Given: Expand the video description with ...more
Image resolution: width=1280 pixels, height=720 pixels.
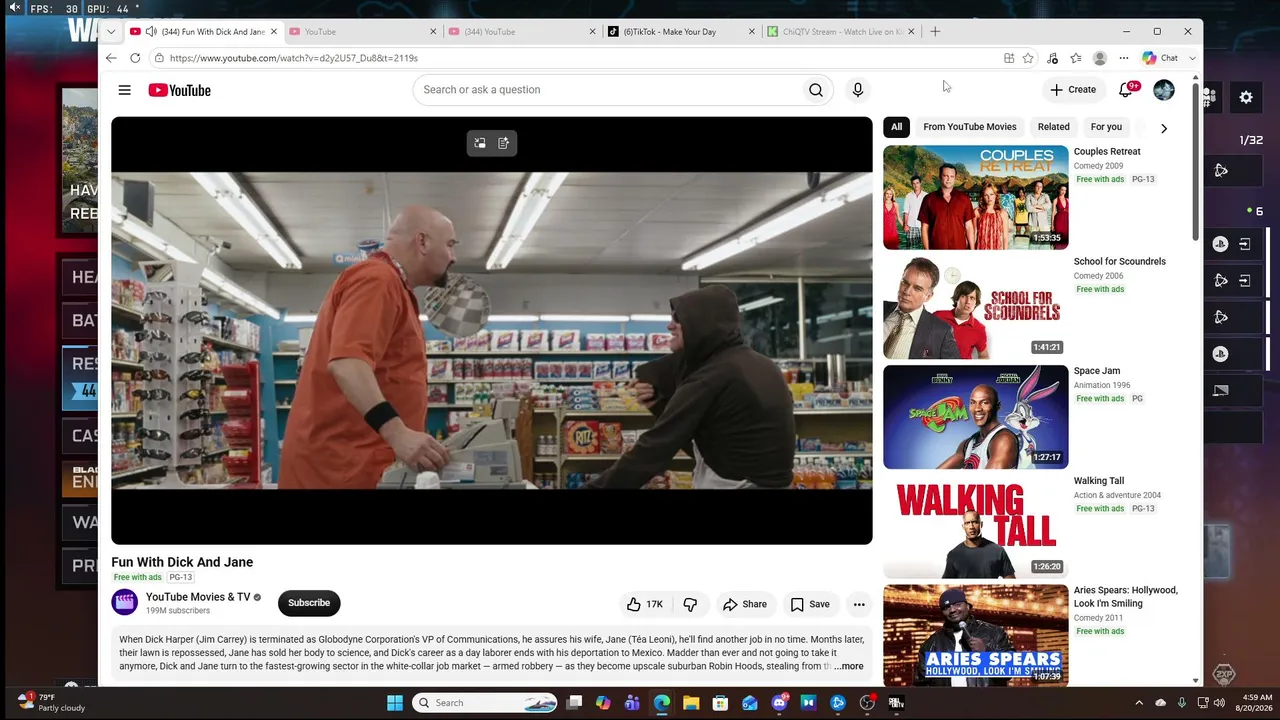Looking at the screenshot, I should click(849, 666).
